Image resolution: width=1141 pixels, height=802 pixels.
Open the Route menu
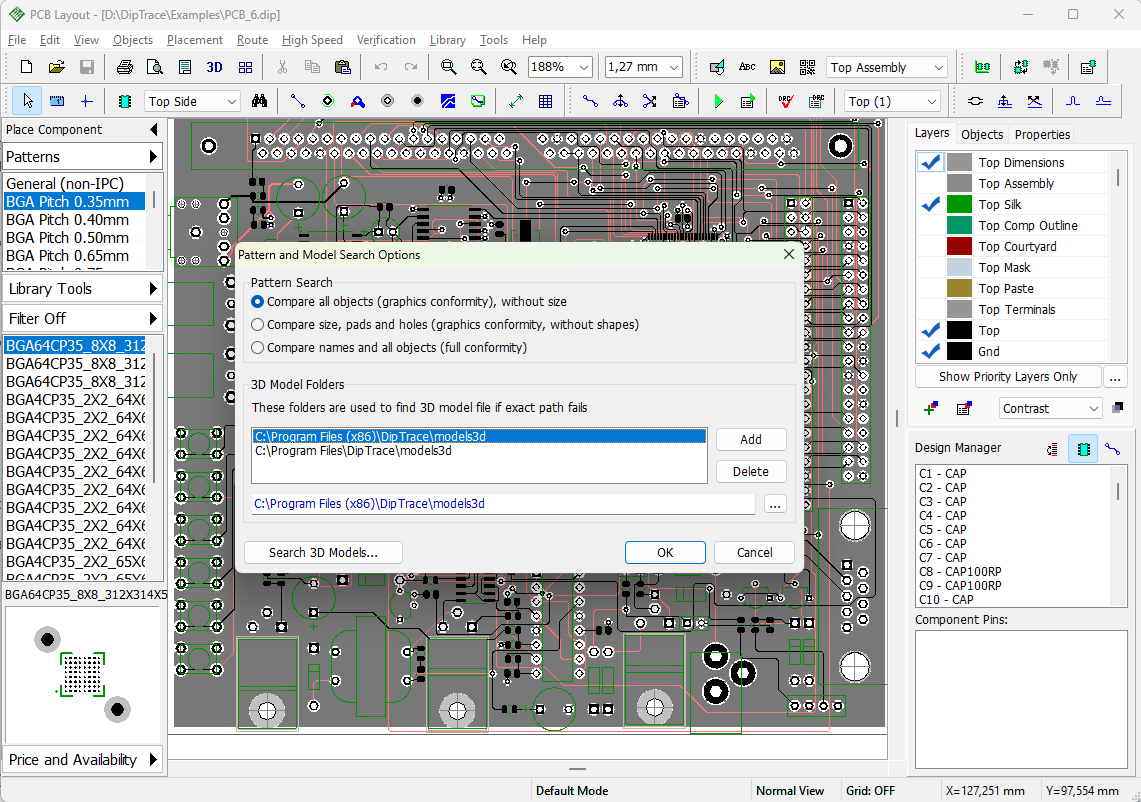(x=252, y=40)
